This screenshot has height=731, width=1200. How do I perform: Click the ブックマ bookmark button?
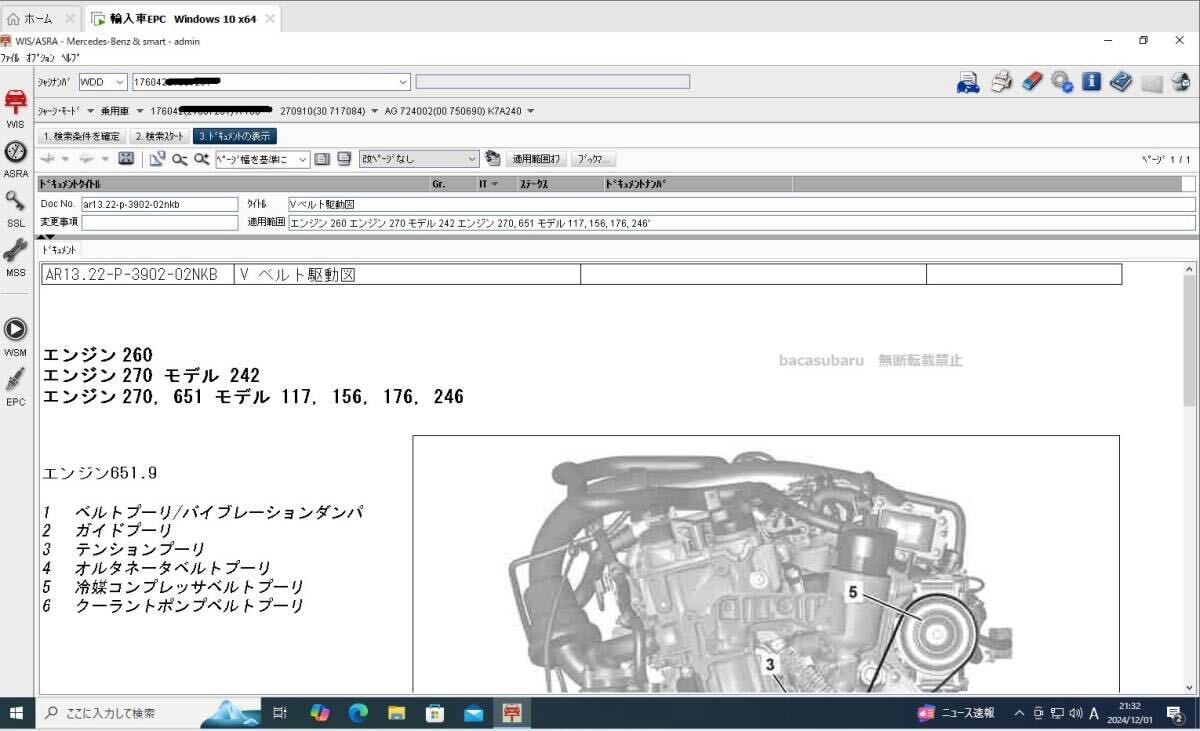pyautogui.click(x=591, y=159)
